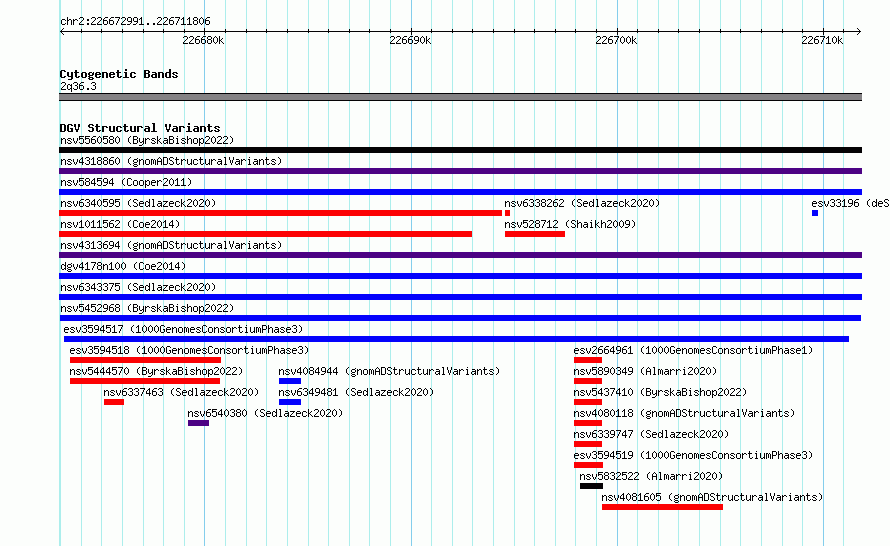Click the blue bar under dgv4178n100
890x546 pixels.
tap(460, 276)
